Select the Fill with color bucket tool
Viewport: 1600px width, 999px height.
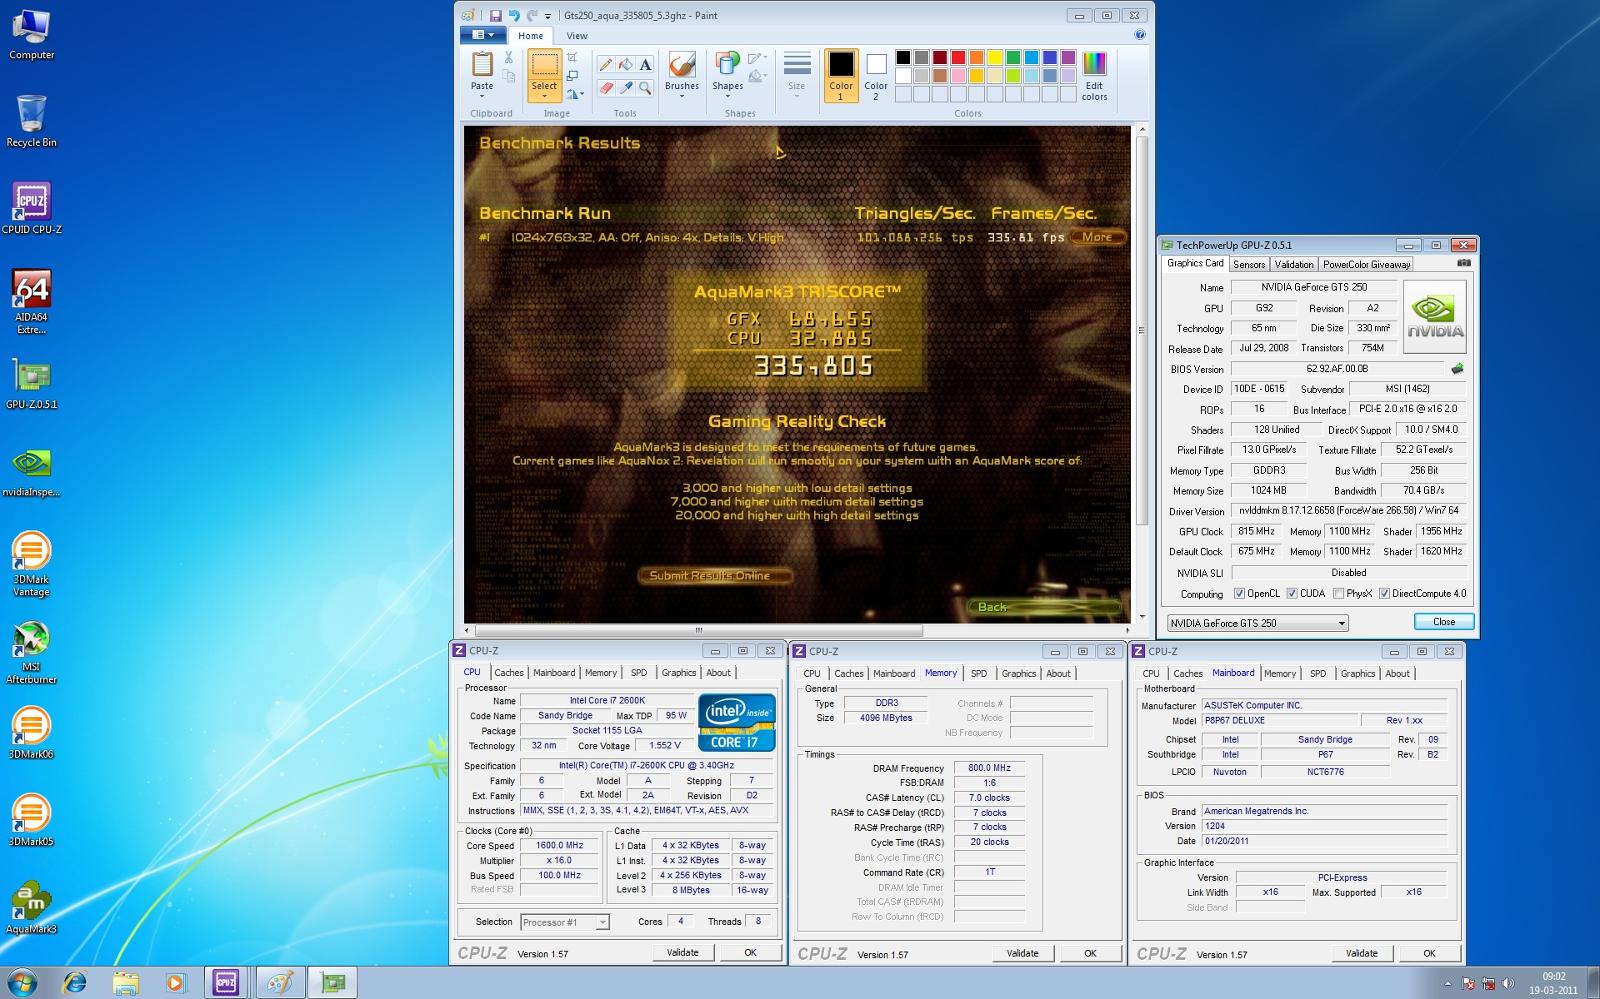(625, 64)
